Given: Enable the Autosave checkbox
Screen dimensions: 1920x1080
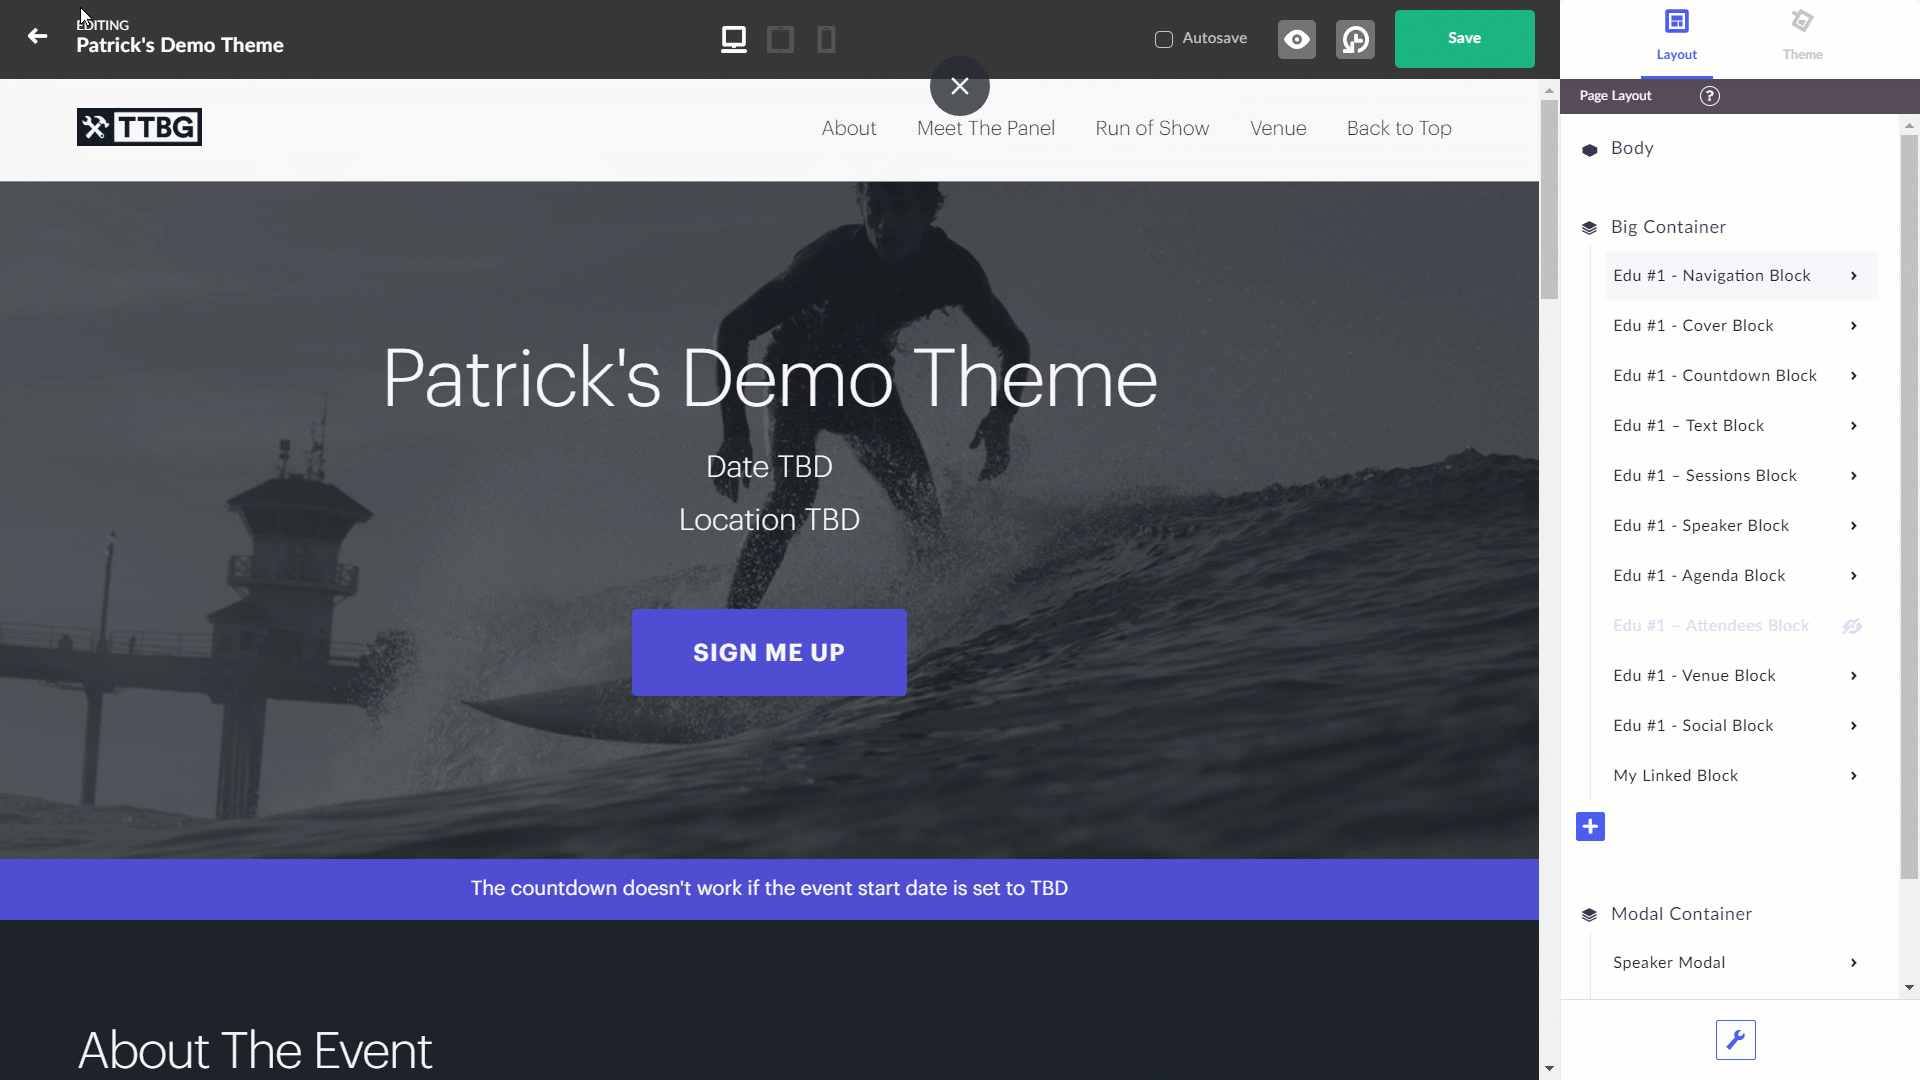Looking at the screenshot, I should pyautogui.click(x=1164, y=39).
